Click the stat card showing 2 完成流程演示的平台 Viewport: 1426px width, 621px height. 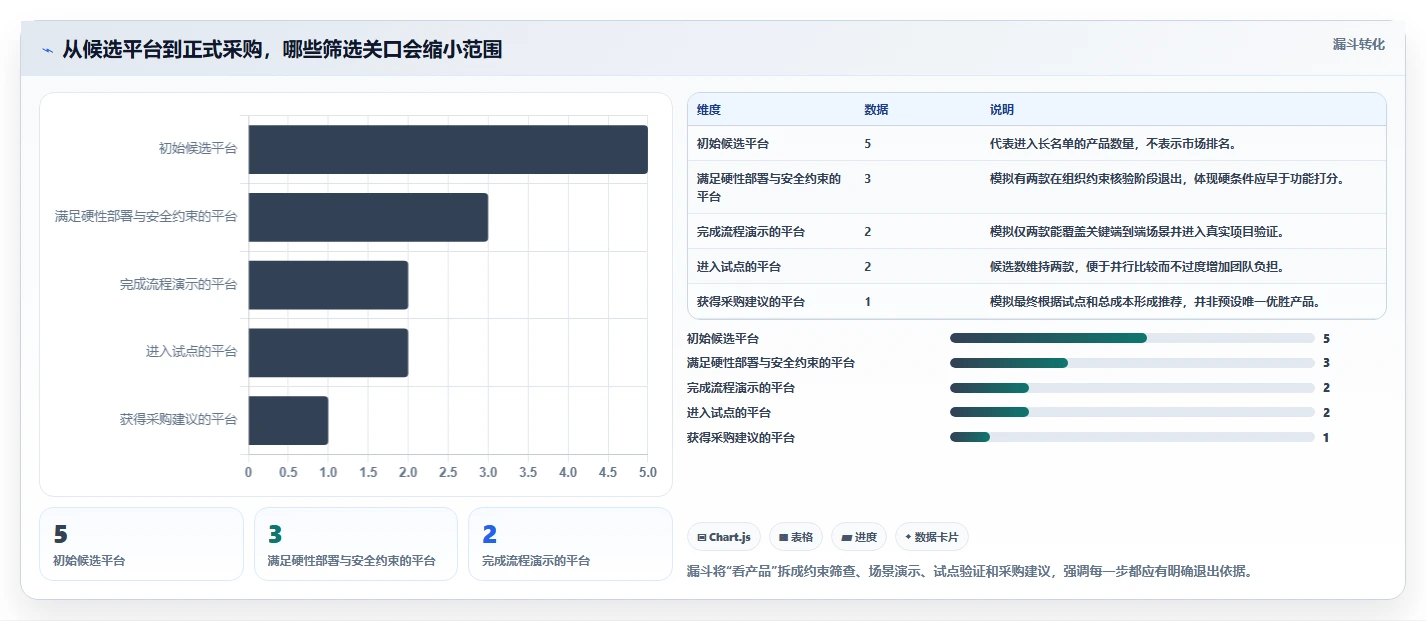(570, 544)
